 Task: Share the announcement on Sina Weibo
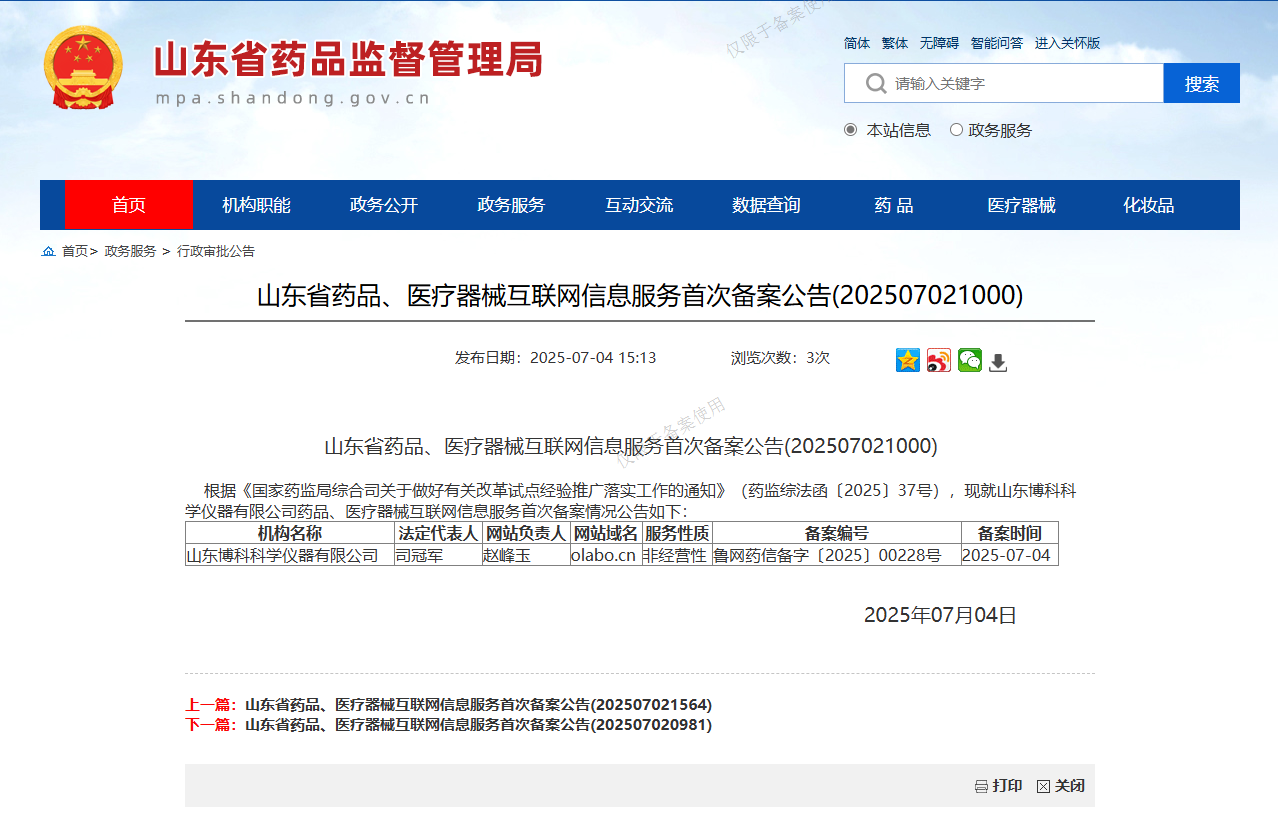[938, 360]
